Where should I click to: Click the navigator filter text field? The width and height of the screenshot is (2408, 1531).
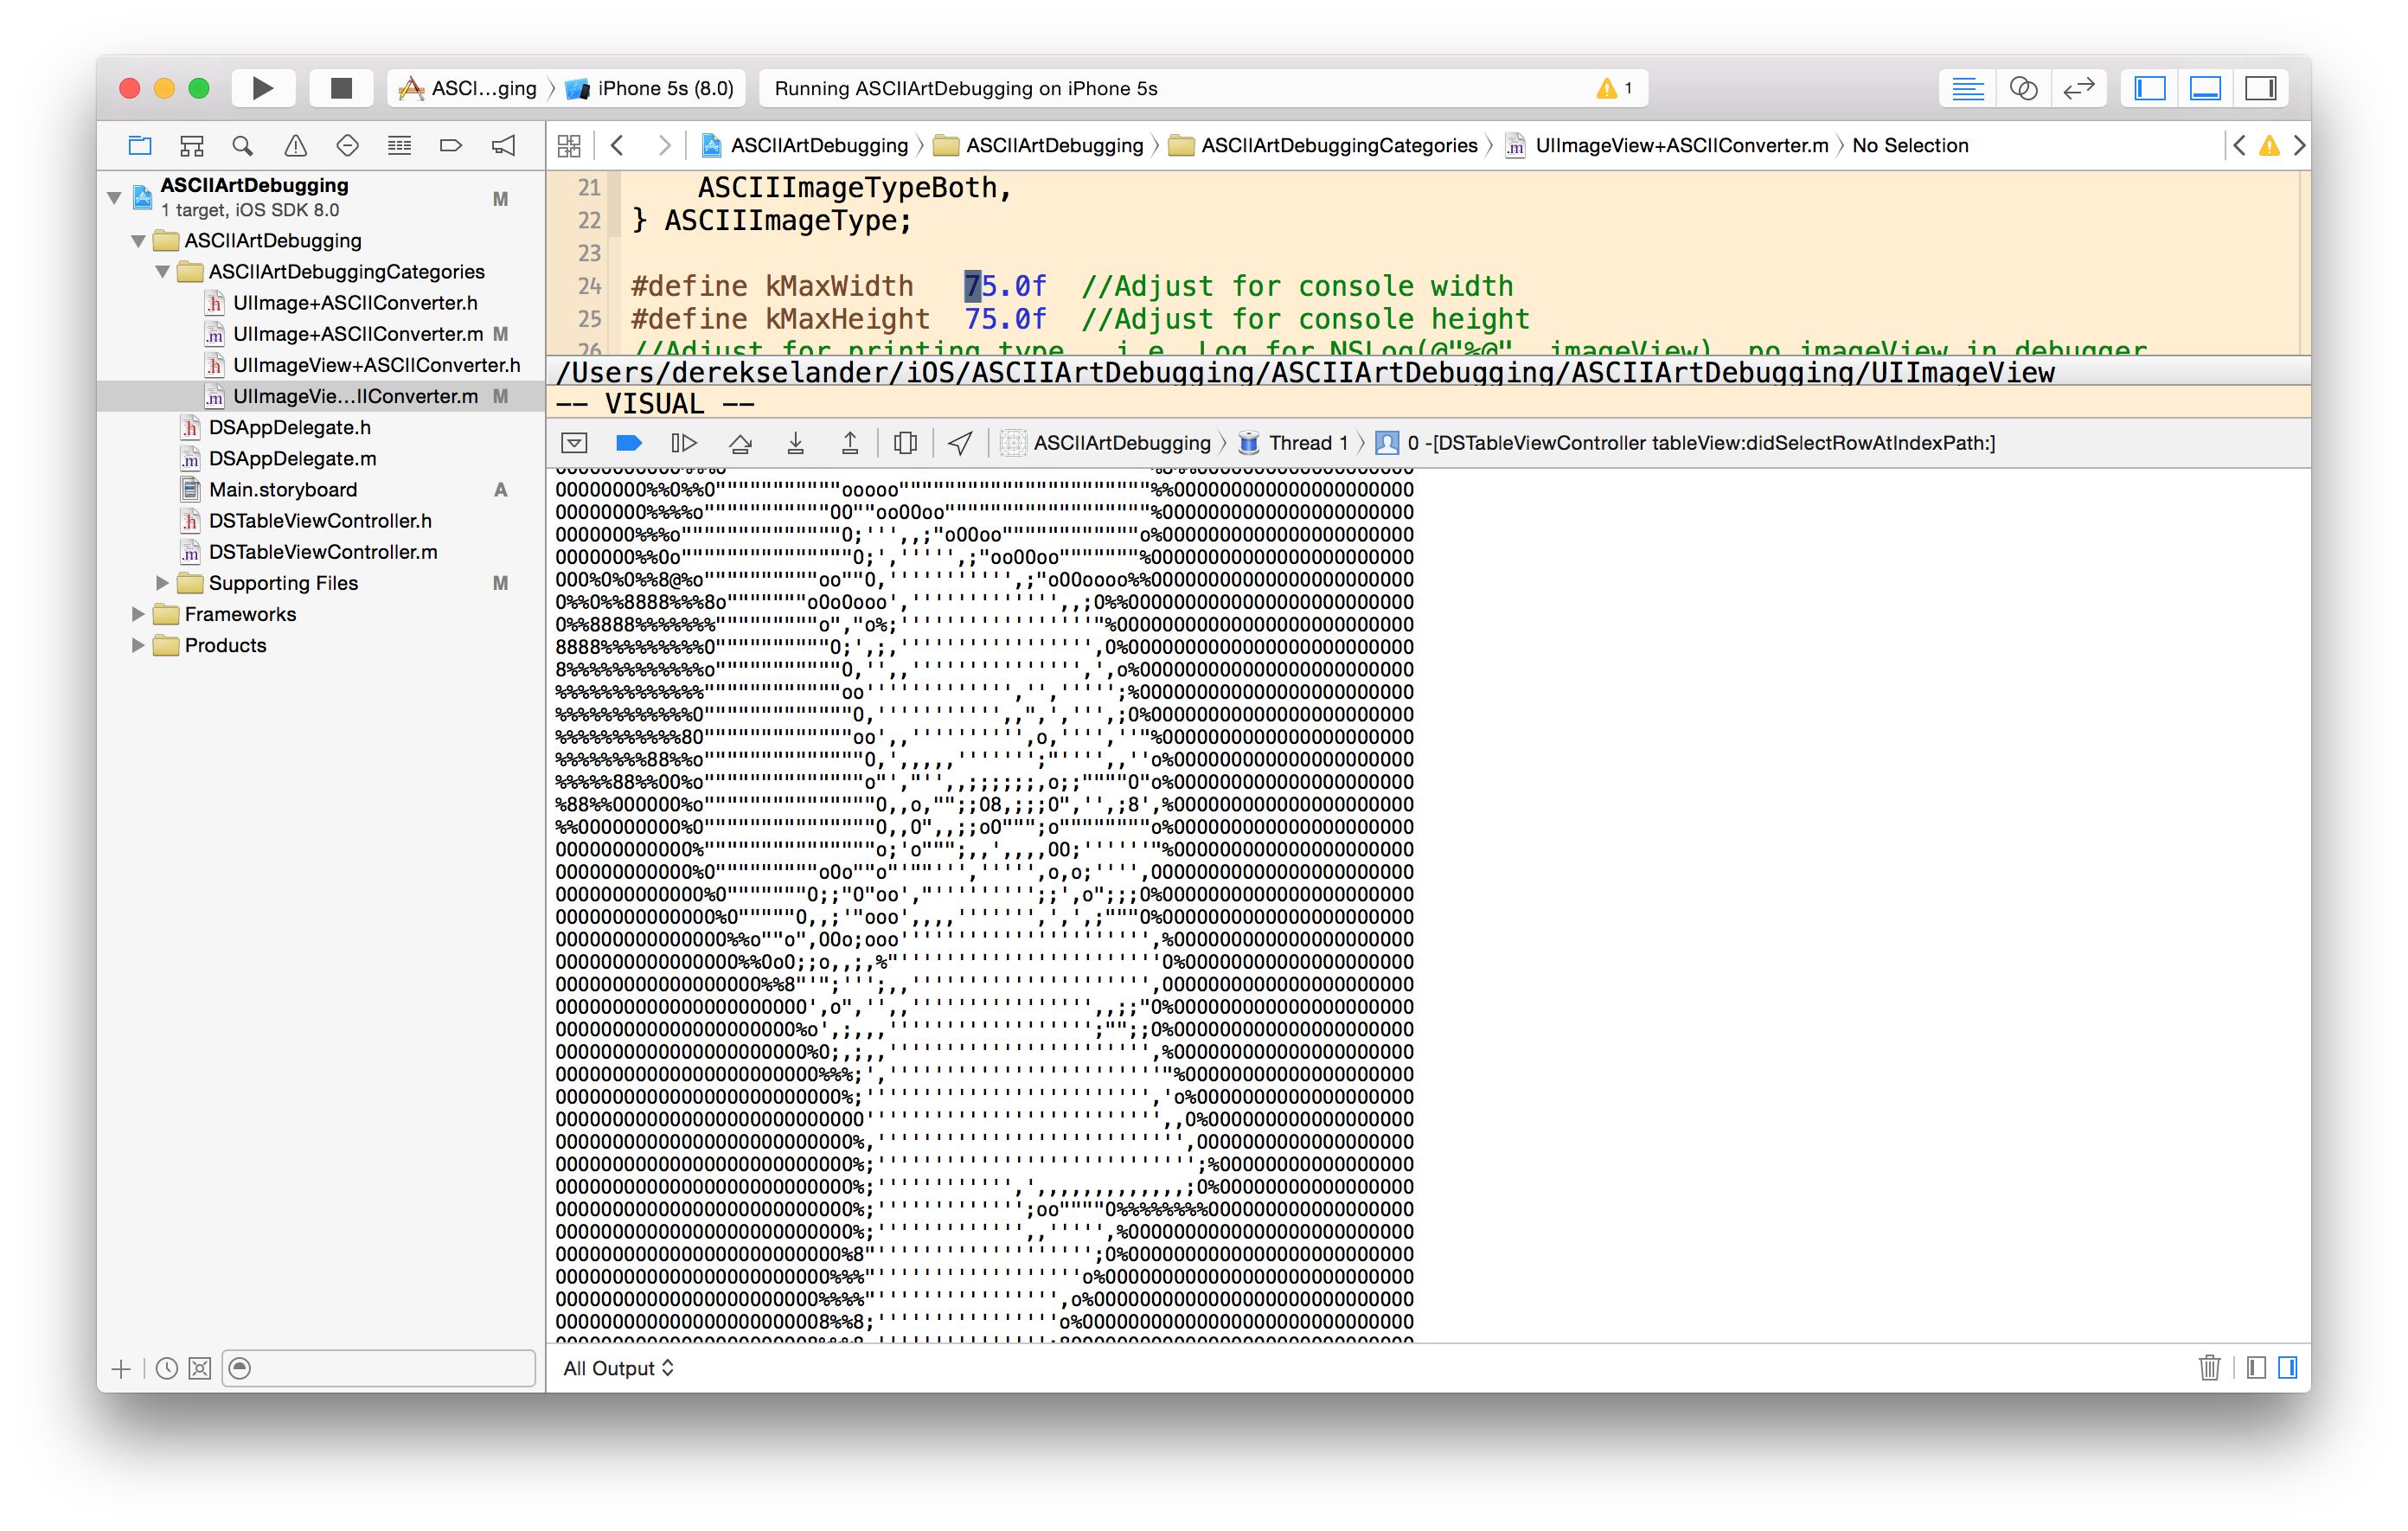tap(390, 1368)
